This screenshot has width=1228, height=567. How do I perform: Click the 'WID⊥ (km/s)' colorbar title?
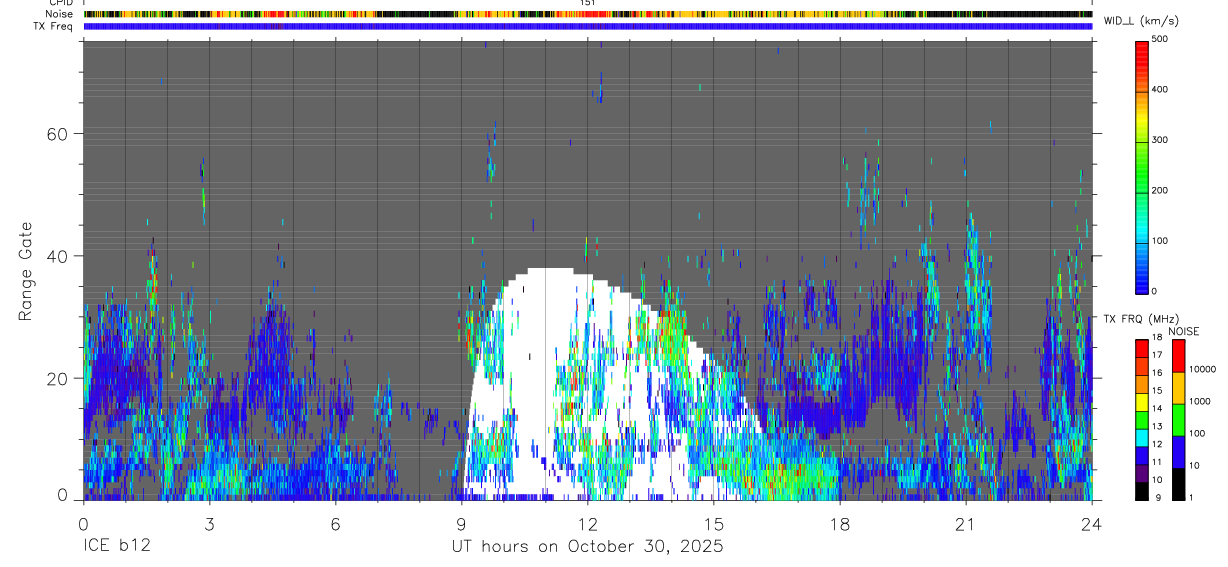(1139, 21)
